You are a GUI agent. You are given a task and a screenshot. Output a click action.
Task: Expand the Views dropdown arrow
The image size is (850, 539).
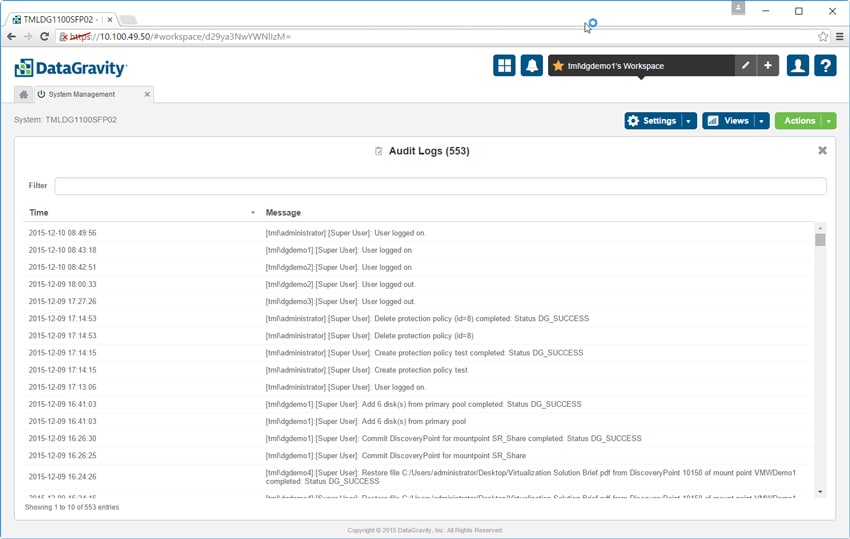tap(762, 121)
